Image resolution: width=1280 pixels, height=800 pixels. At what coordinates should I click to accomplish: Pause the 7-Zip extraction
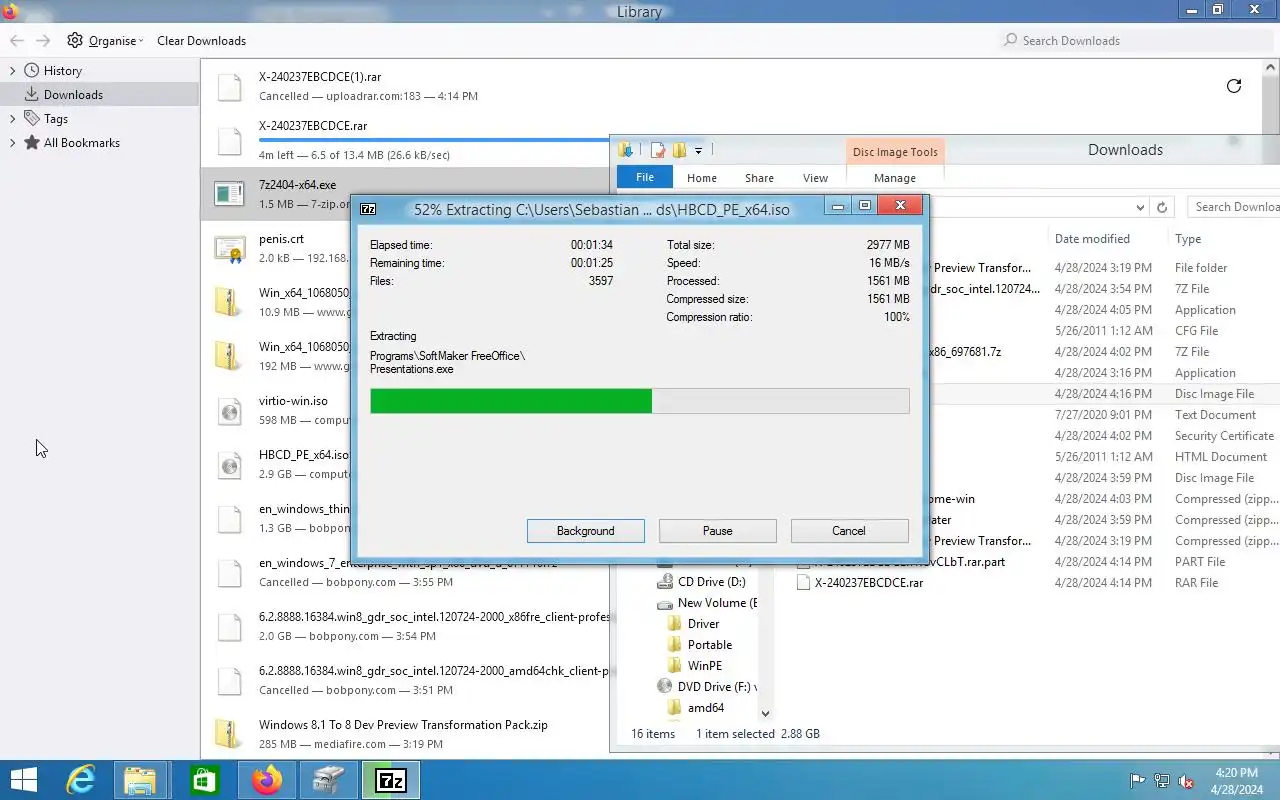pyautogui.click(x=718, y=531)
